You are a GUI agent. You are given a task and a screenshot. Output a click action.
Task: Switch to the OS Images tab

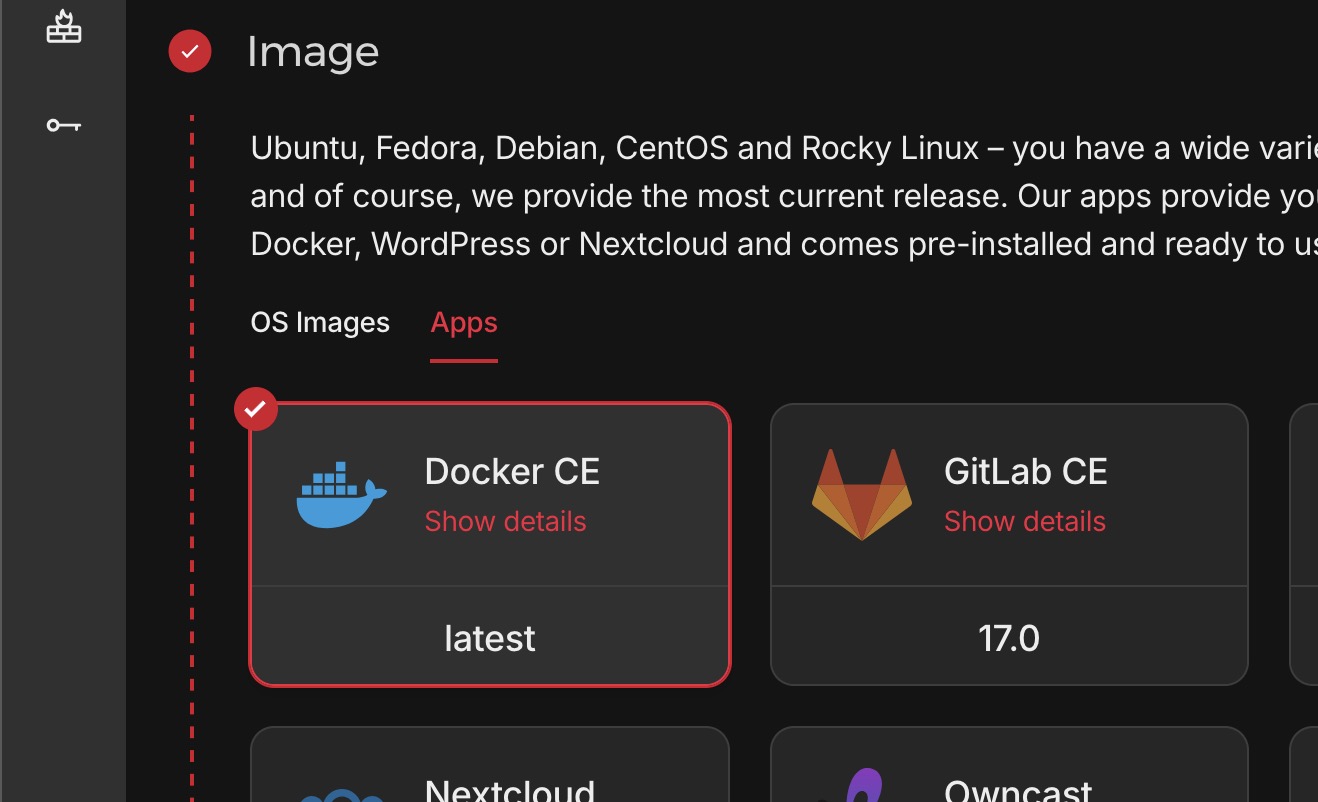tap(320, 323)
